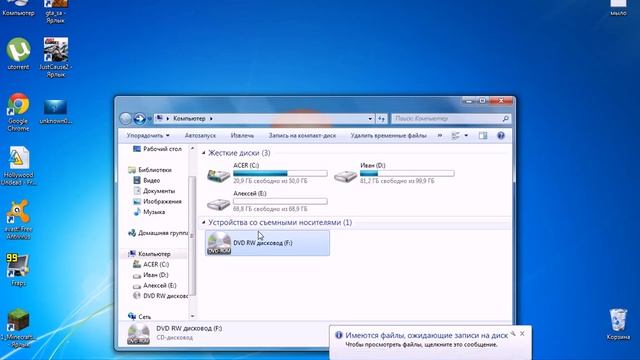Select the Иван (D:) drive icon in main pane
Viewport: 640px width, 360px height.
(345, 176)
